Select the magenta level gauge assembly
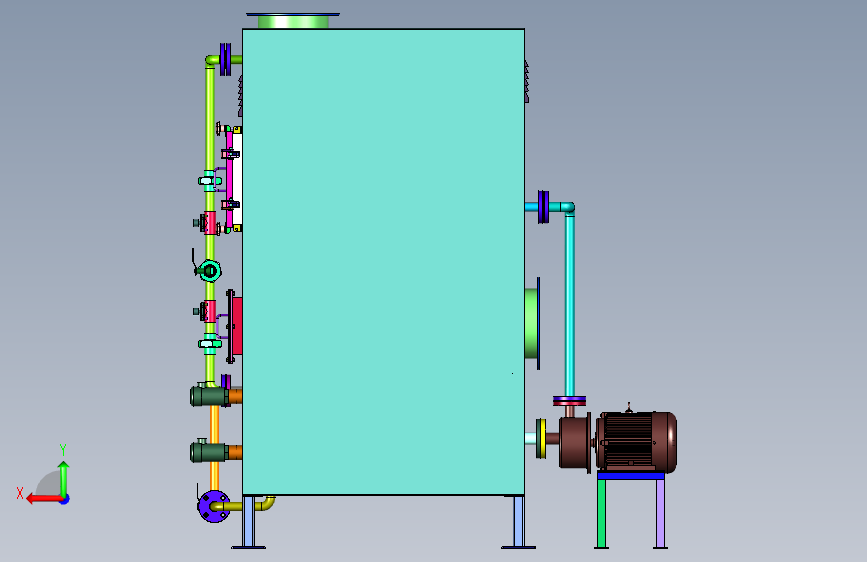The image size is (867, 562). click(x=229, y=179)
